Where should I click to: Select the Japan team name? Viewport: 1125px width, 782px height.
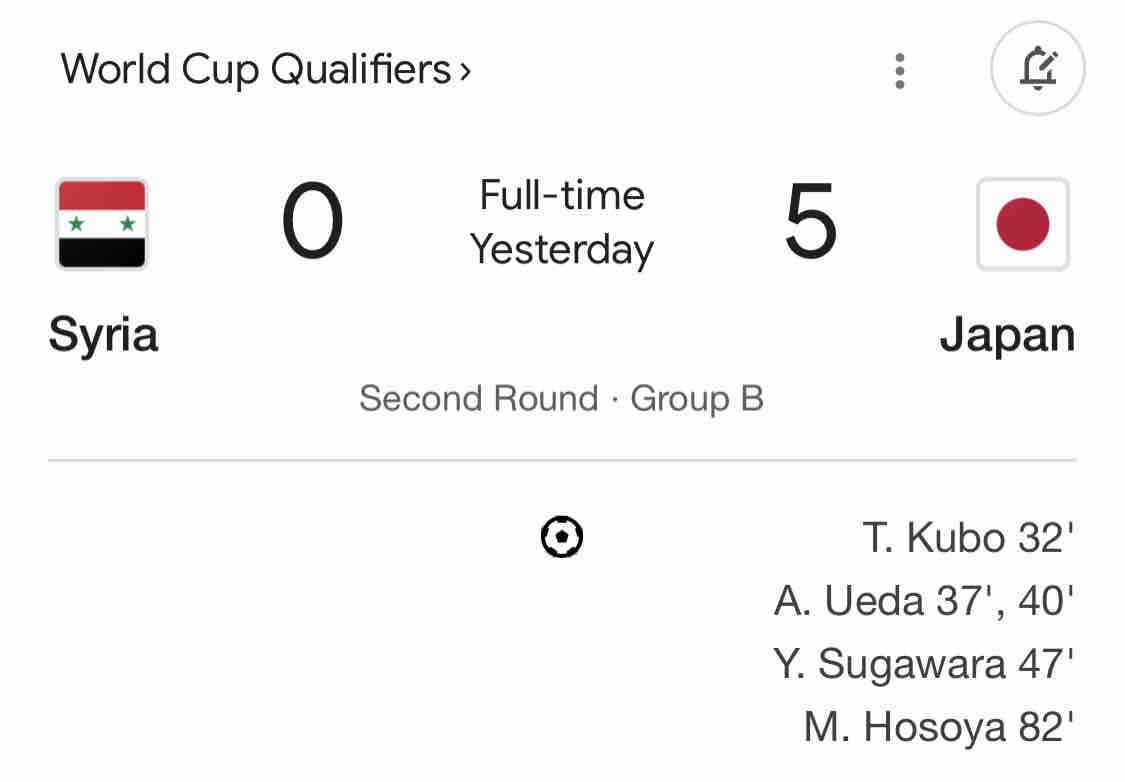1007,336
